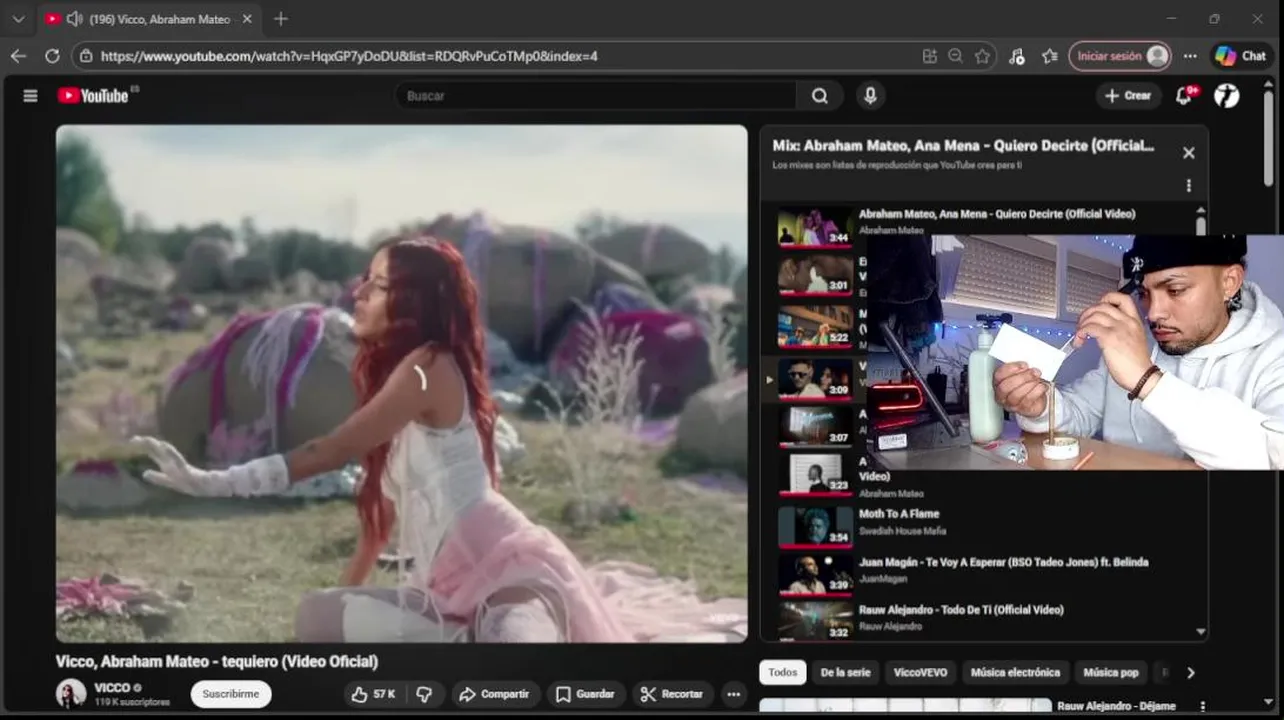Viewport: 1284px width, 720px height.
Task: Open the mix thumbnail showing 3:01
Action: click(816, 274)
